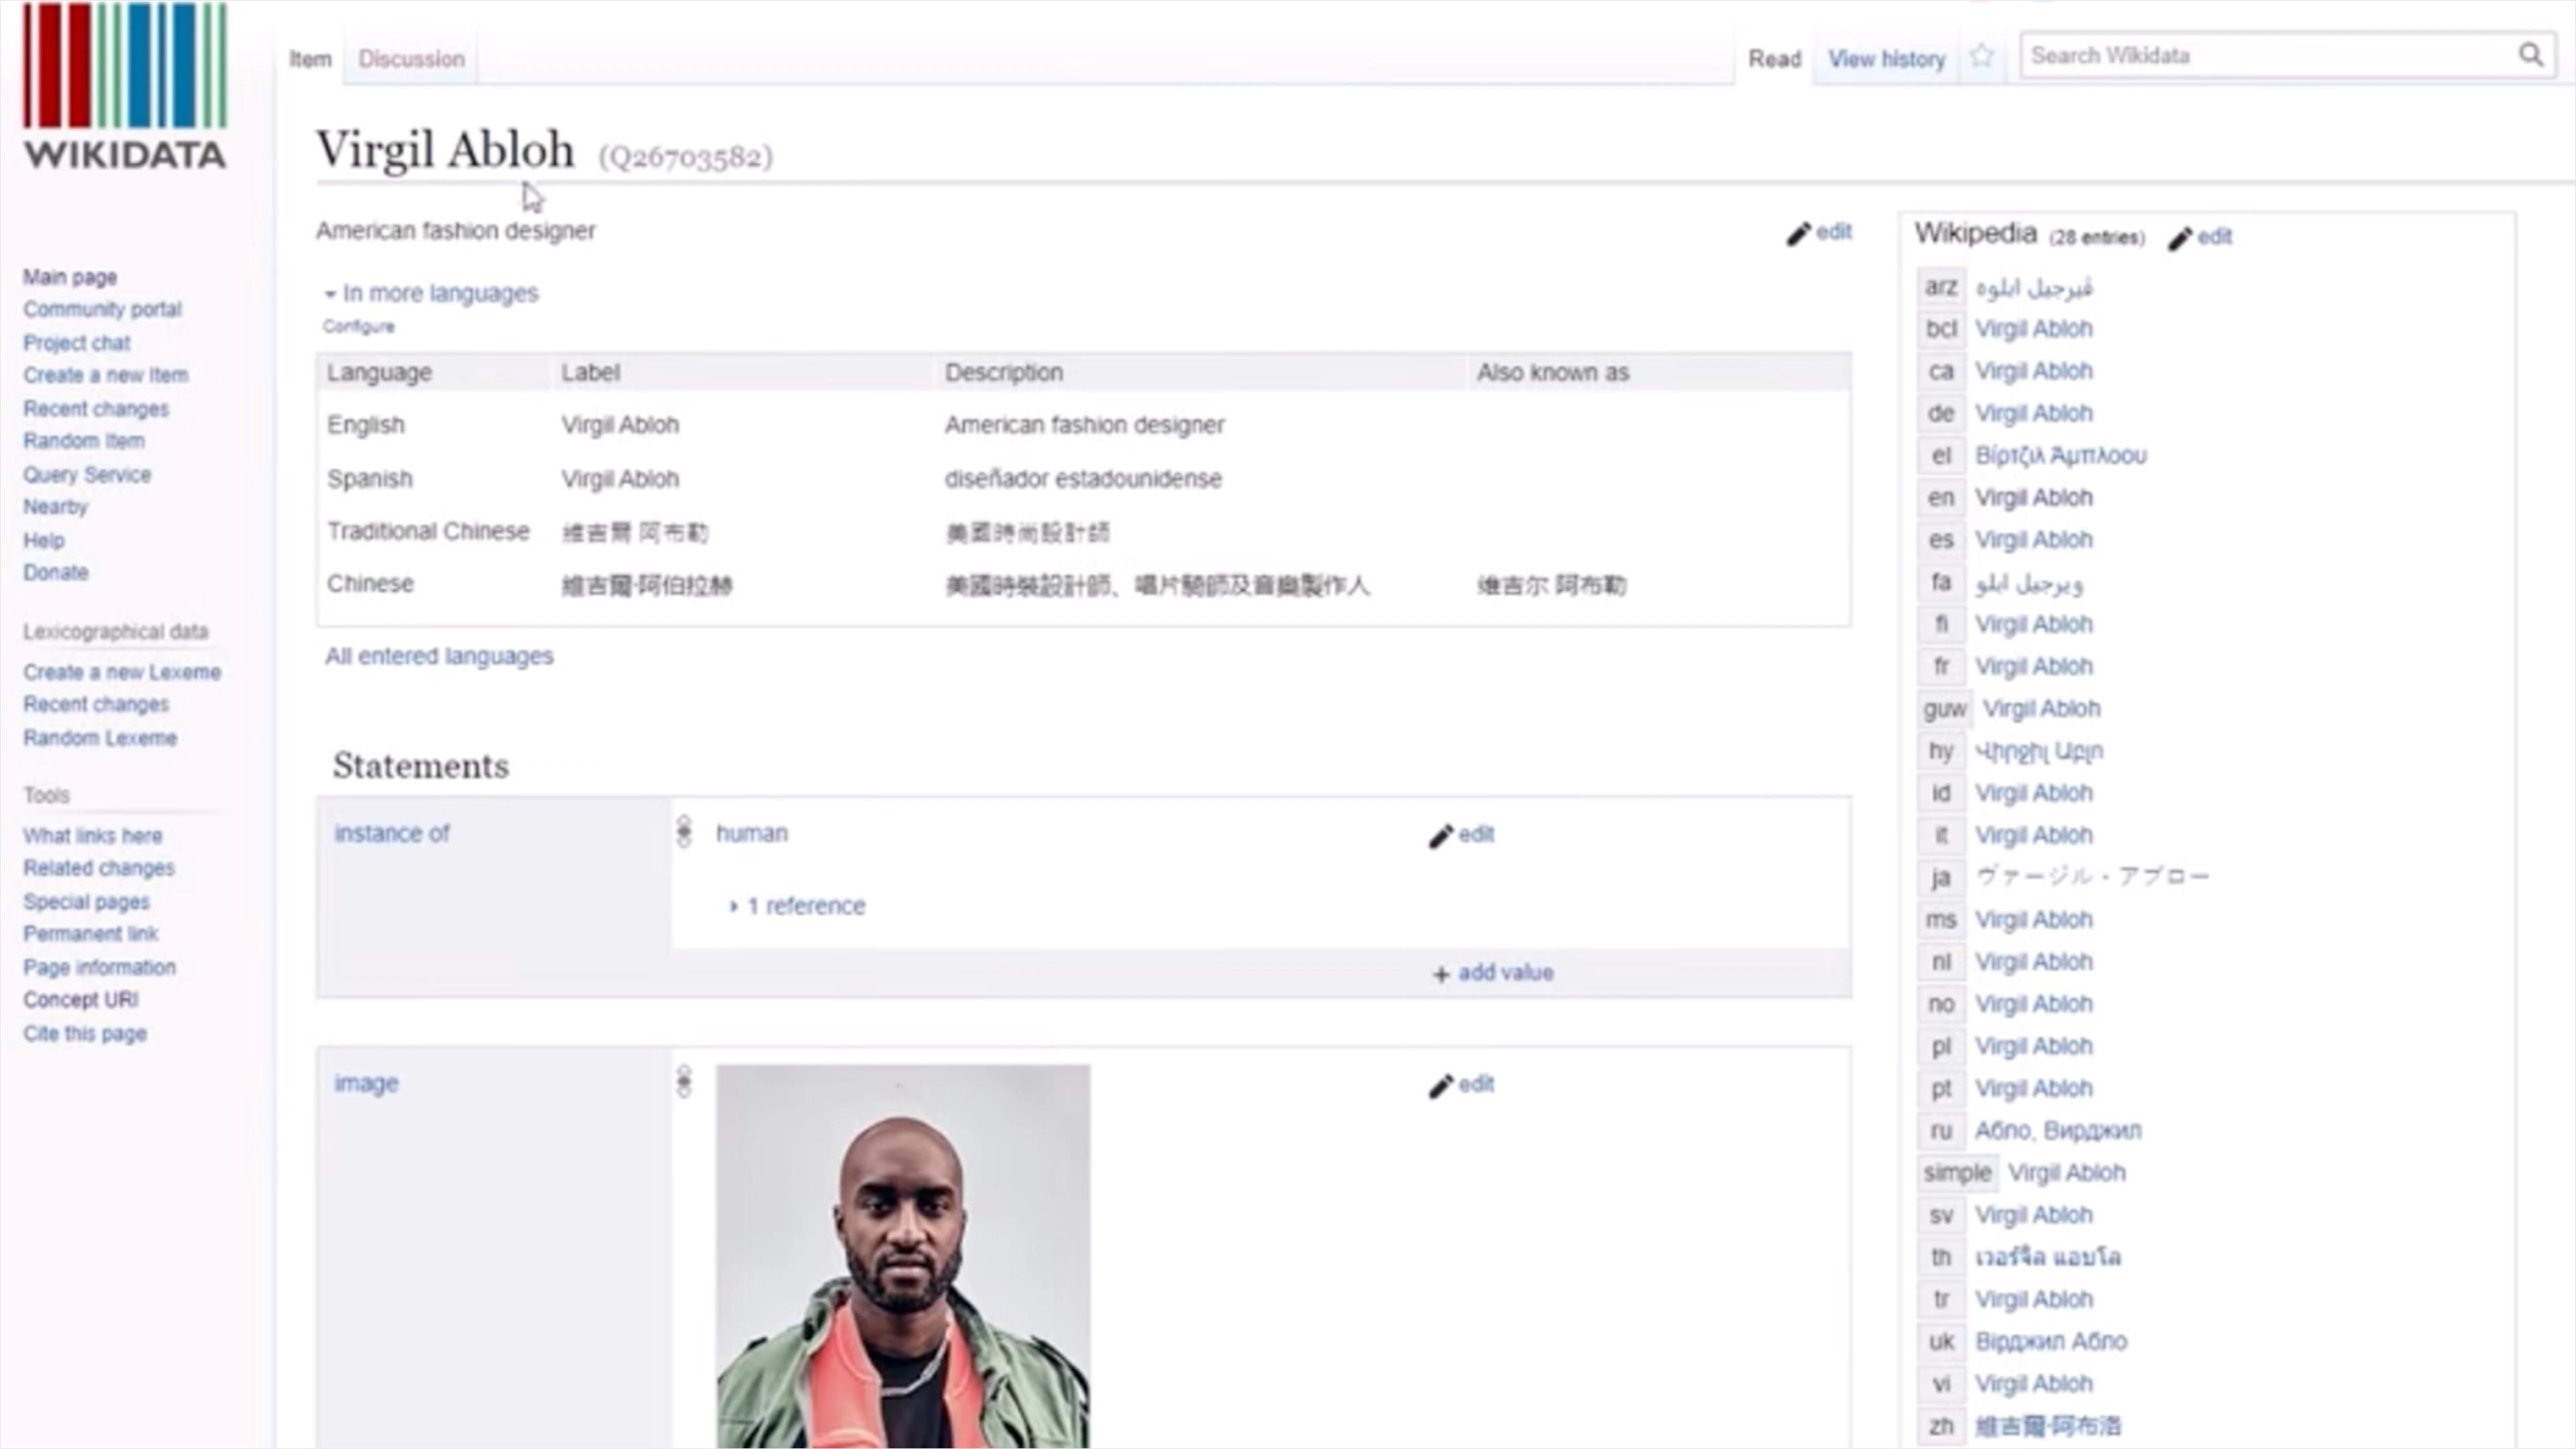Viewport: 2576px width, 1449px height.
Task: Click the Permanent link
Action: (x=90, y=934)
